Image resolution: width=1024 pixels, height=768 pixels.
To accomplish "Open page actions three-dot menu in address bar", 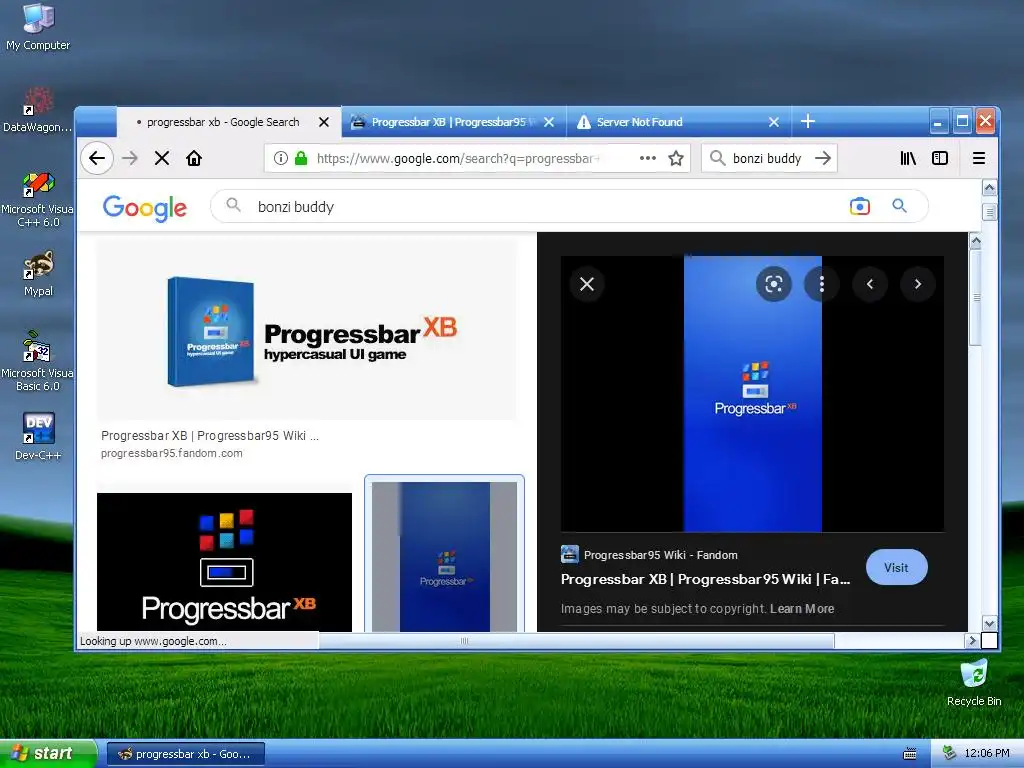I will (648, 158).
